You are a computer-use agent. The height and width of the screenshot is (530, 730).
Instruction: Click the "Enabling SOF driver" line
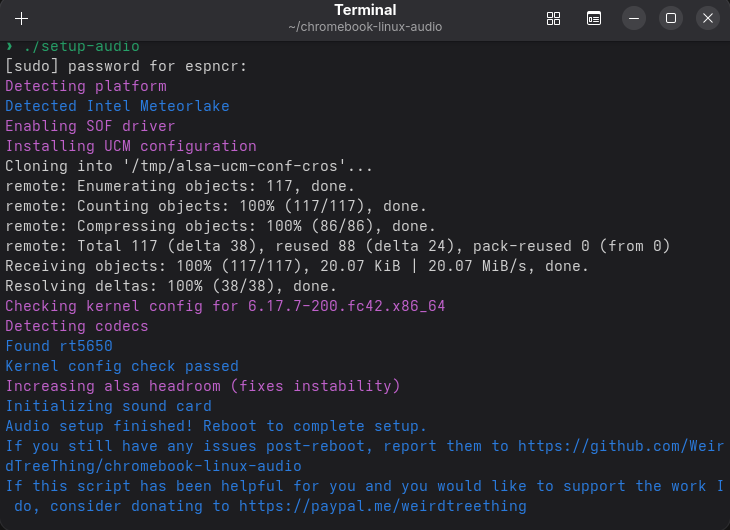tap(90, 126)
